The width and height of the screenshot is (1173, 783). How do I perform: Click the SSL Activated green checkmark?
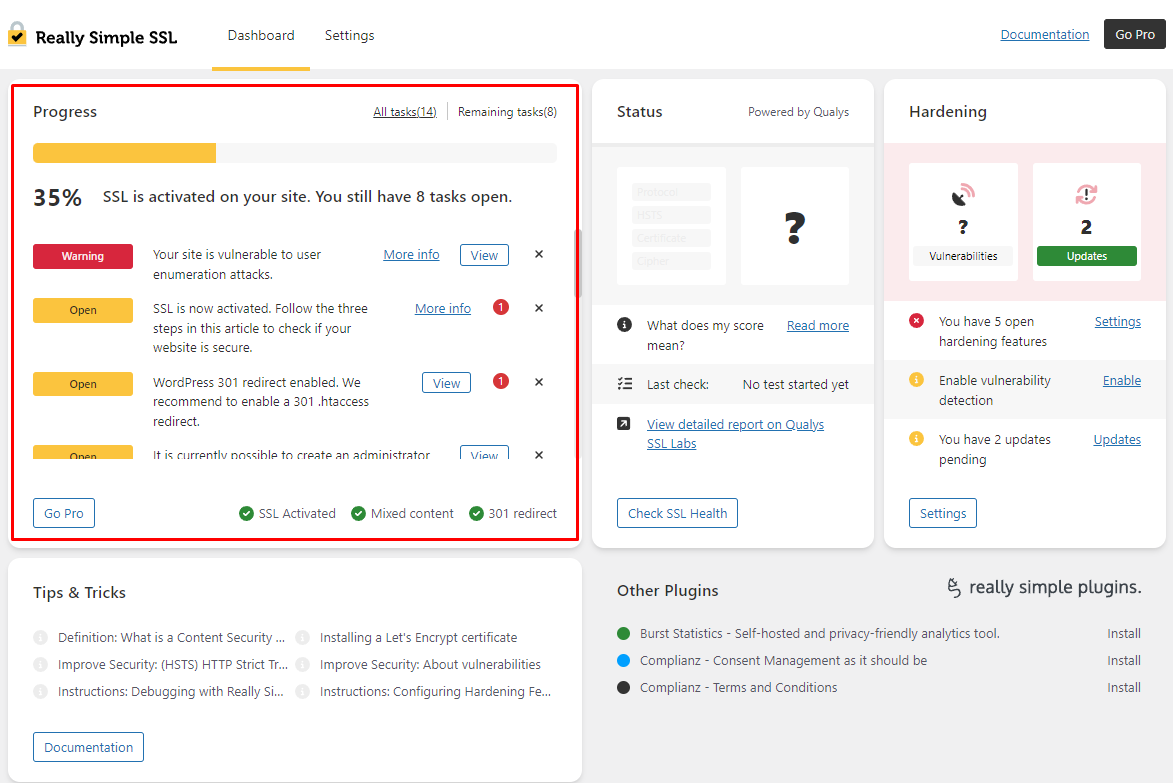246,513
